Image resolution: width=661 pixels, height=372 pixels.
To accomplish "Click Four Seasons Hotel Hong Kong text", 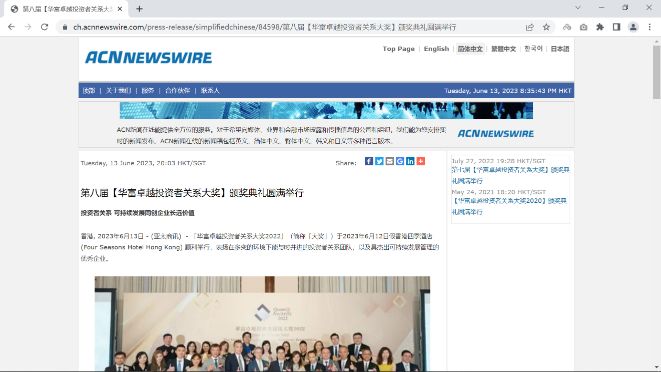I will point(131,247).
